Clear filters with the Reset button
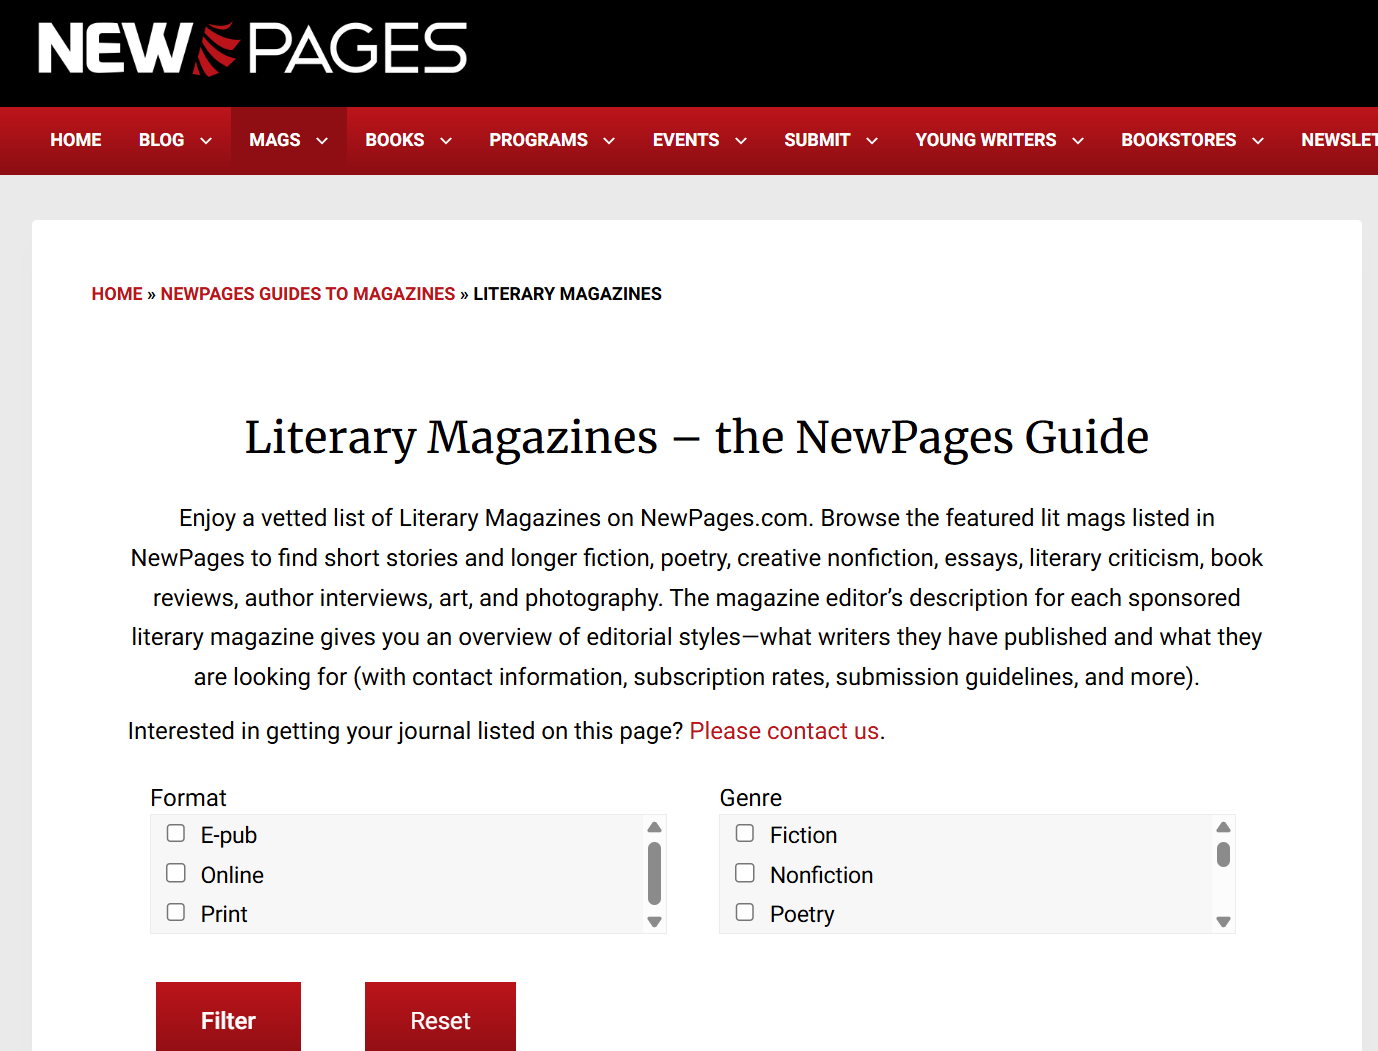Screen dimensions: 1378x1051 440,1017
